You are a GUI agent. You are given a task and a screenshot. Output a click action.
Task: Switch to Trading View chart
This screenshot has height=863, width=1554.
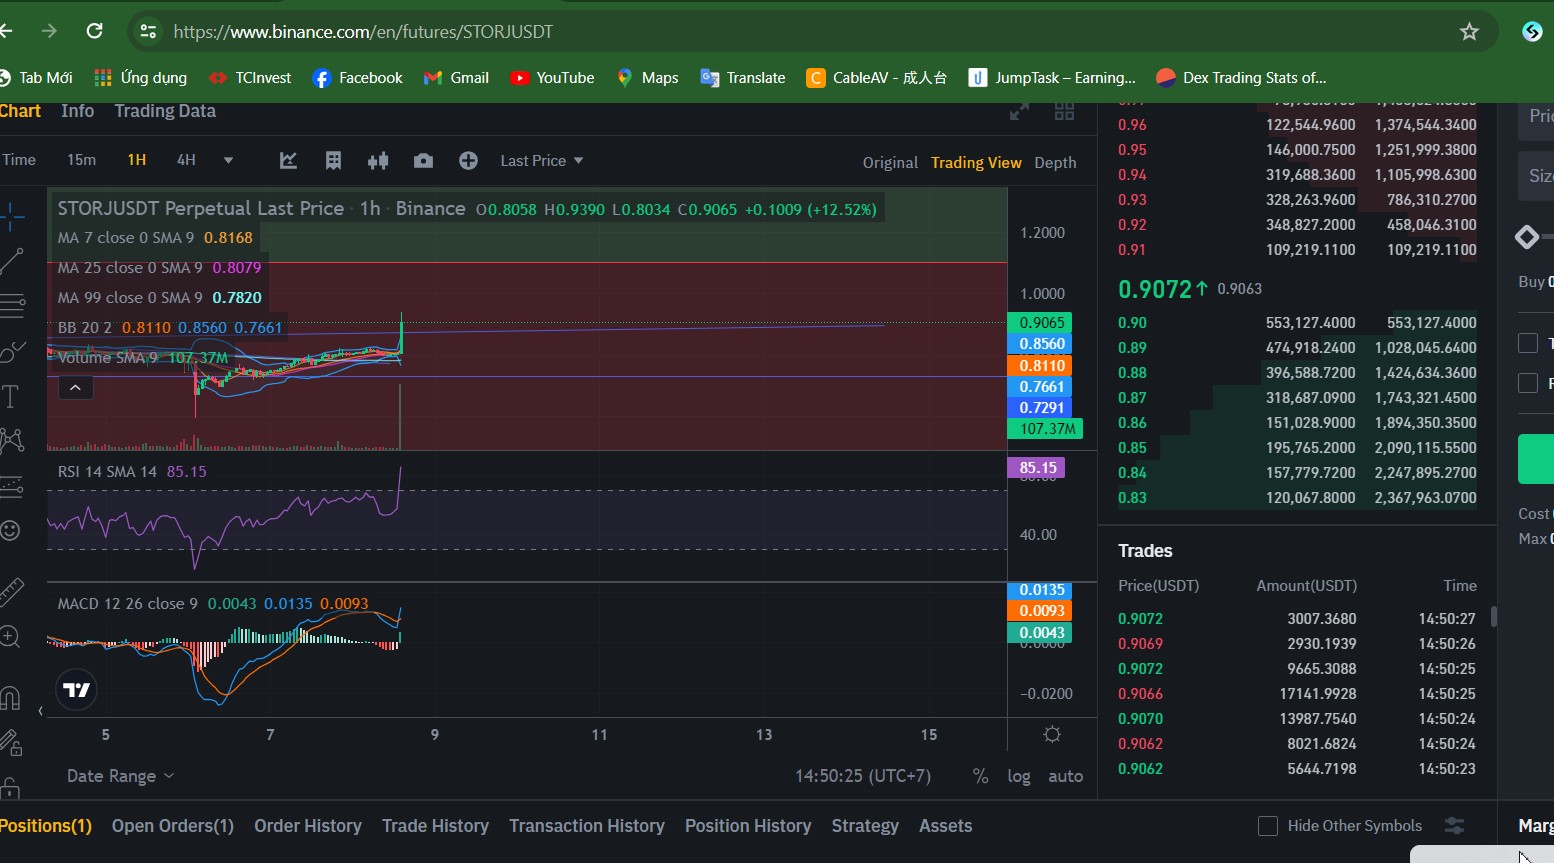(976, 163)
